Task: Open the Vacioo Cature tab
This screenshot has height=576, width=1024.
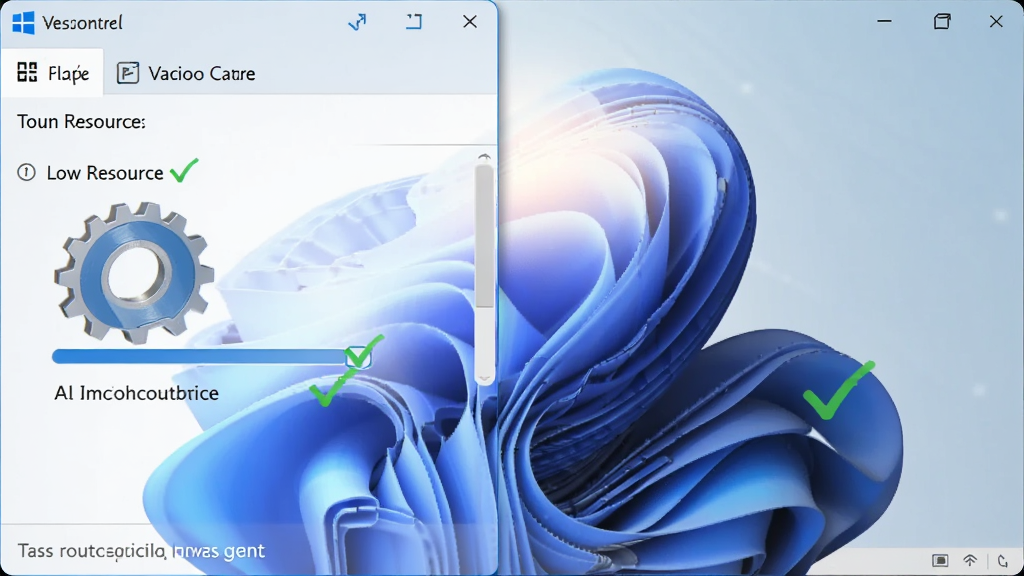Action: coord(186,73)
